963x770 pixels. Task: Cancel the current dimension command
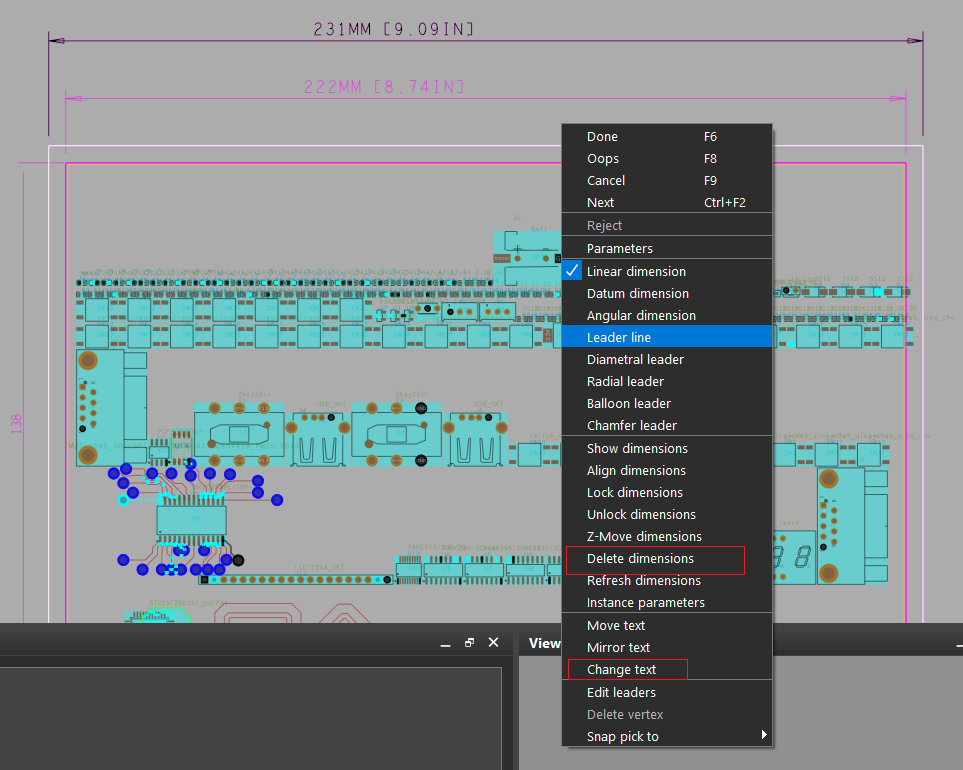tap(606, 180)
